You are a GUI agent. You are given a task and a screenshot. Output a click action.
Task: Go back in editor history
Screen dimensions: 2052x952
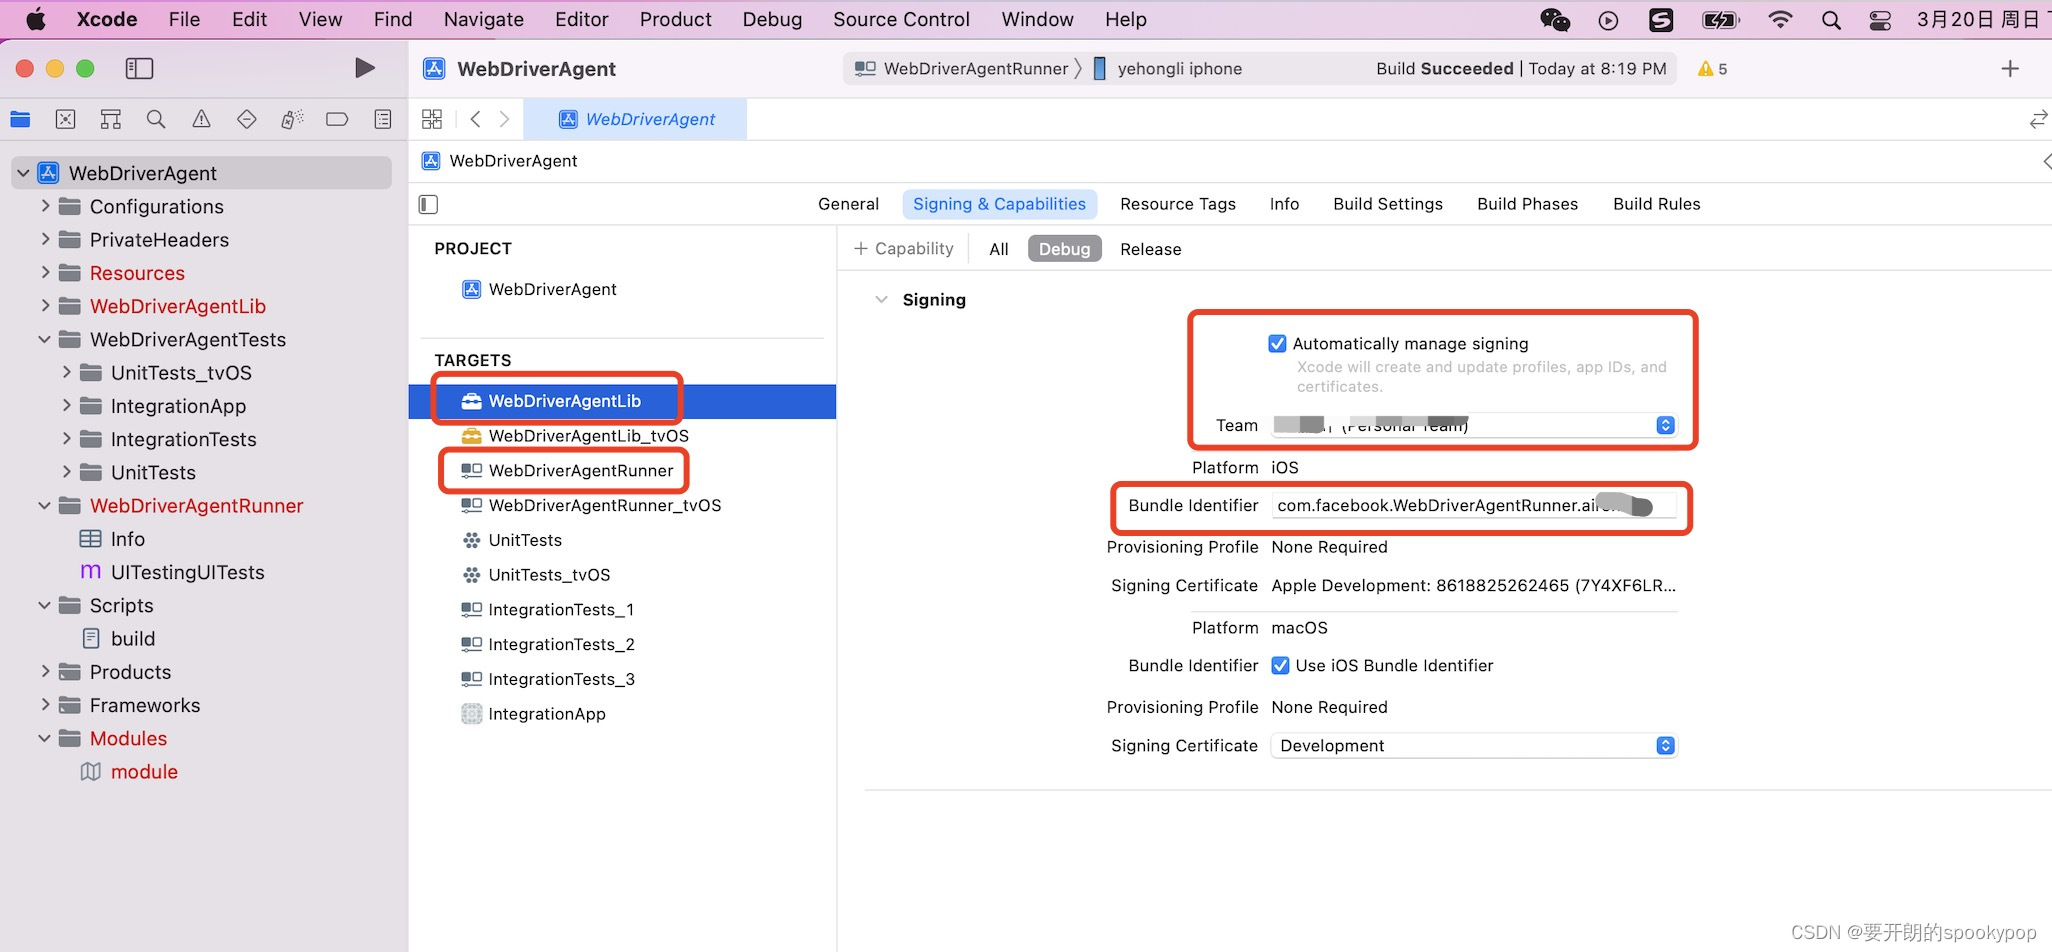[x=476, y=119]
